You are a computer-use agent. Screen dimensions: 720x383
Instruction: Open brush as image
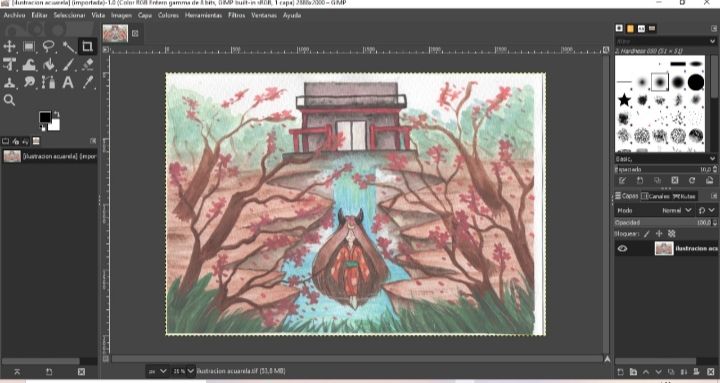tap(709, 180)
